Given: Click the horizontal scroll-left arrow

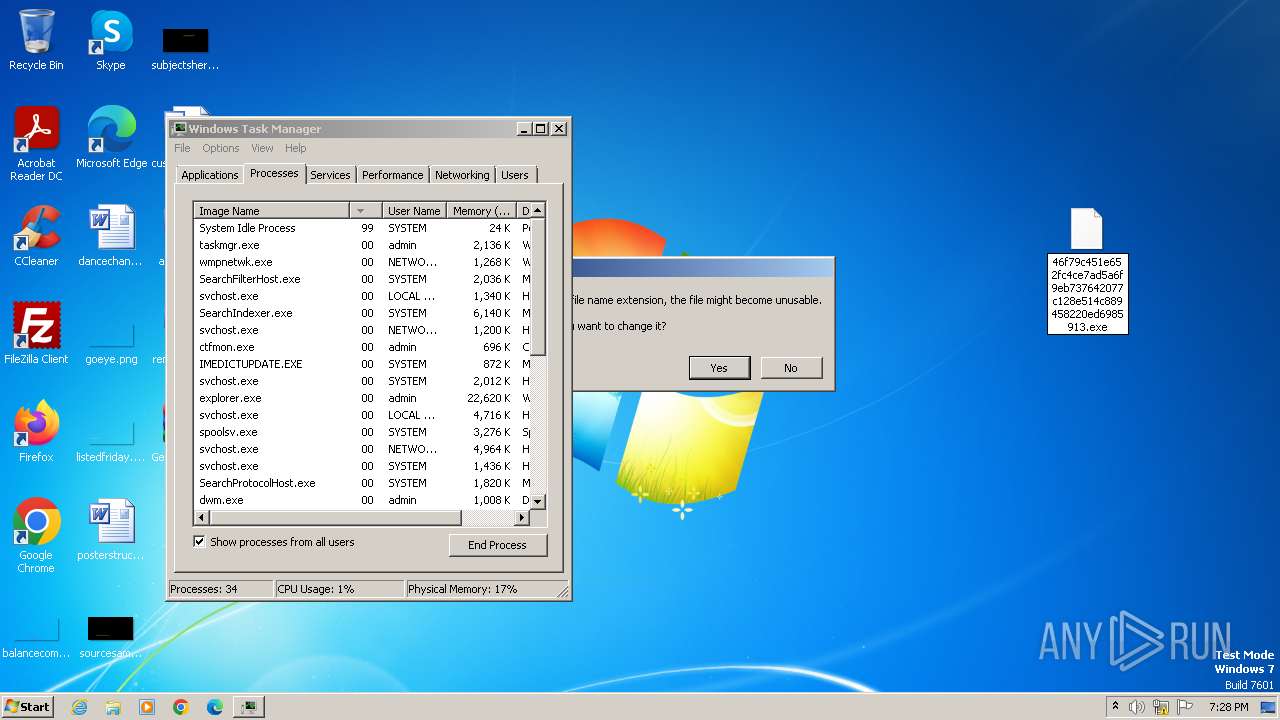Looking at the screenshot, I should (x=202, y=517).
